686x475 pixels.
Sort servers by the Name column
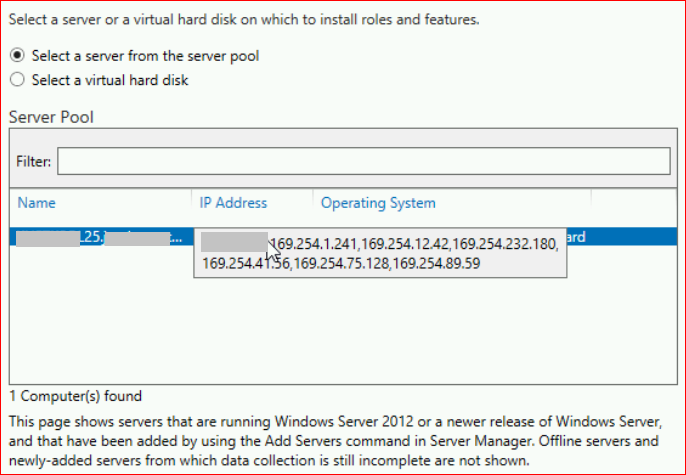37,203
